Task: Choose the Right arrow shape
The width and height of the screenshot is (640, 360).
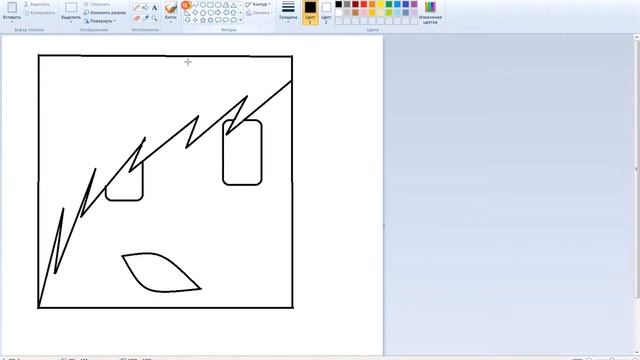Action: (218, 13)
